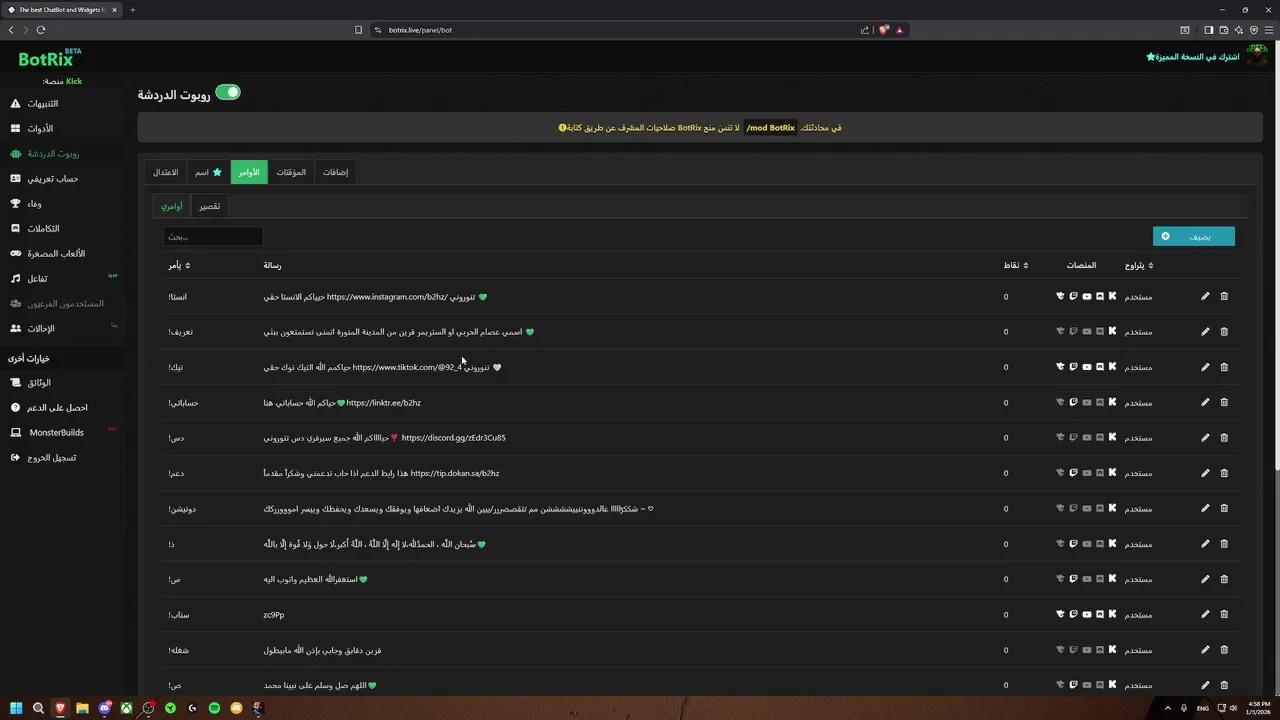The width and height of the screenshot is (1280, 720).
Task: Delete the !شغله command row
Action: click(1224, 650)
